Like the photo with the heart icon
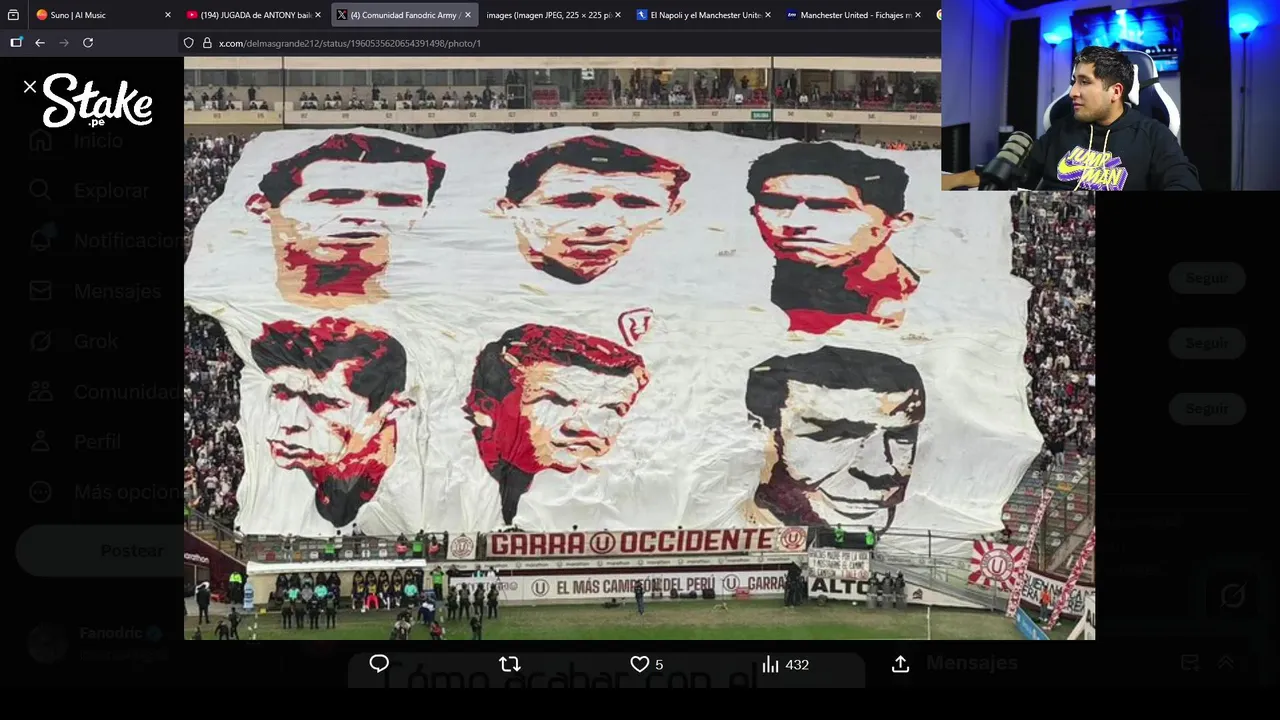The image size is (1280, 720). (639, 664)
